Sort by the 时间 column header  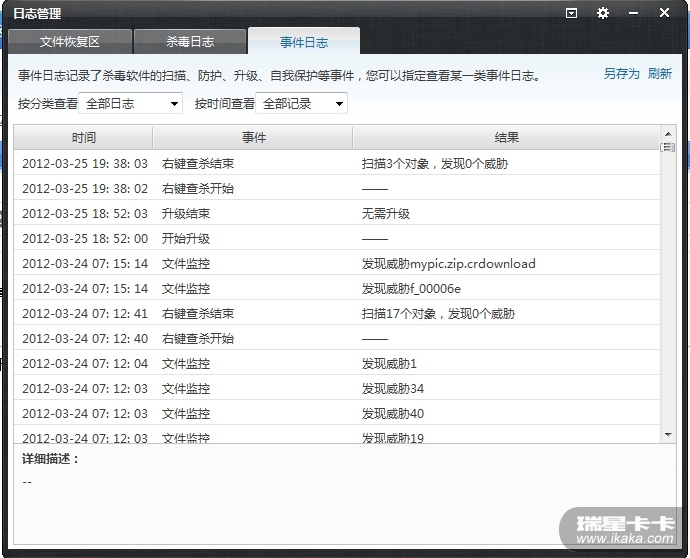click(84, 138)
